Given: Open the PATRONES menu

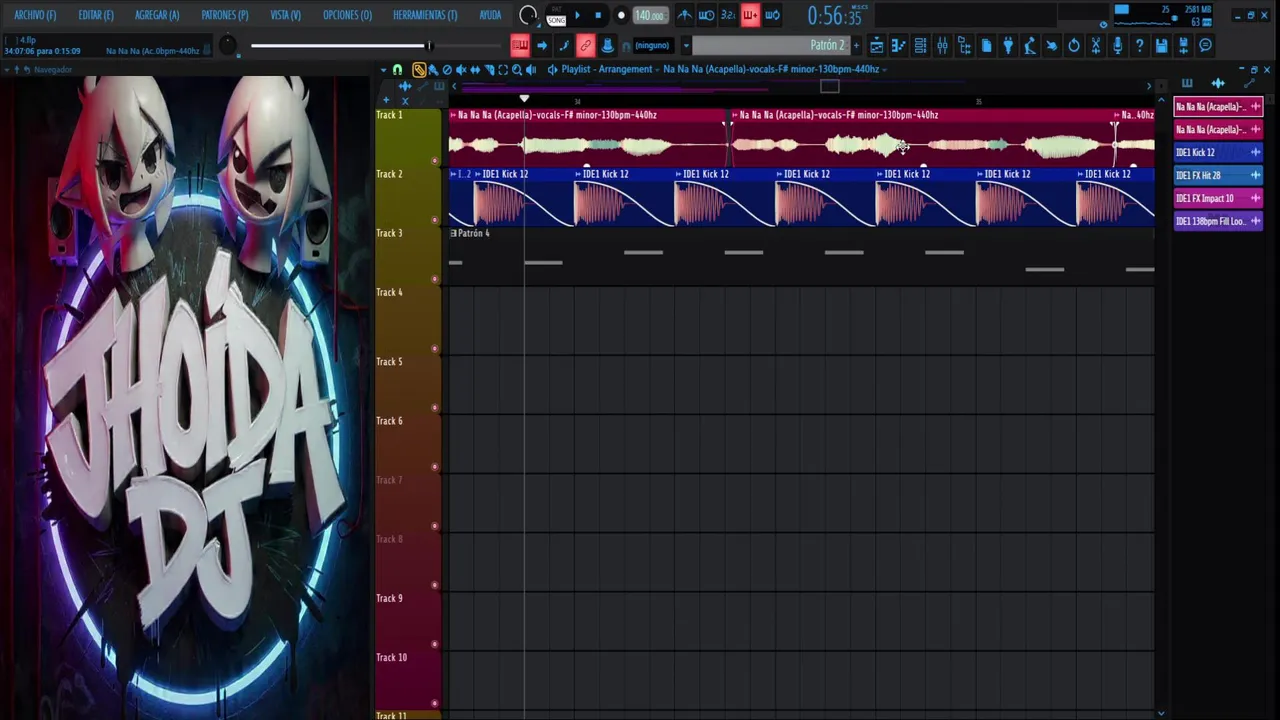Looking at the screenshot, I should pos(225,15).
